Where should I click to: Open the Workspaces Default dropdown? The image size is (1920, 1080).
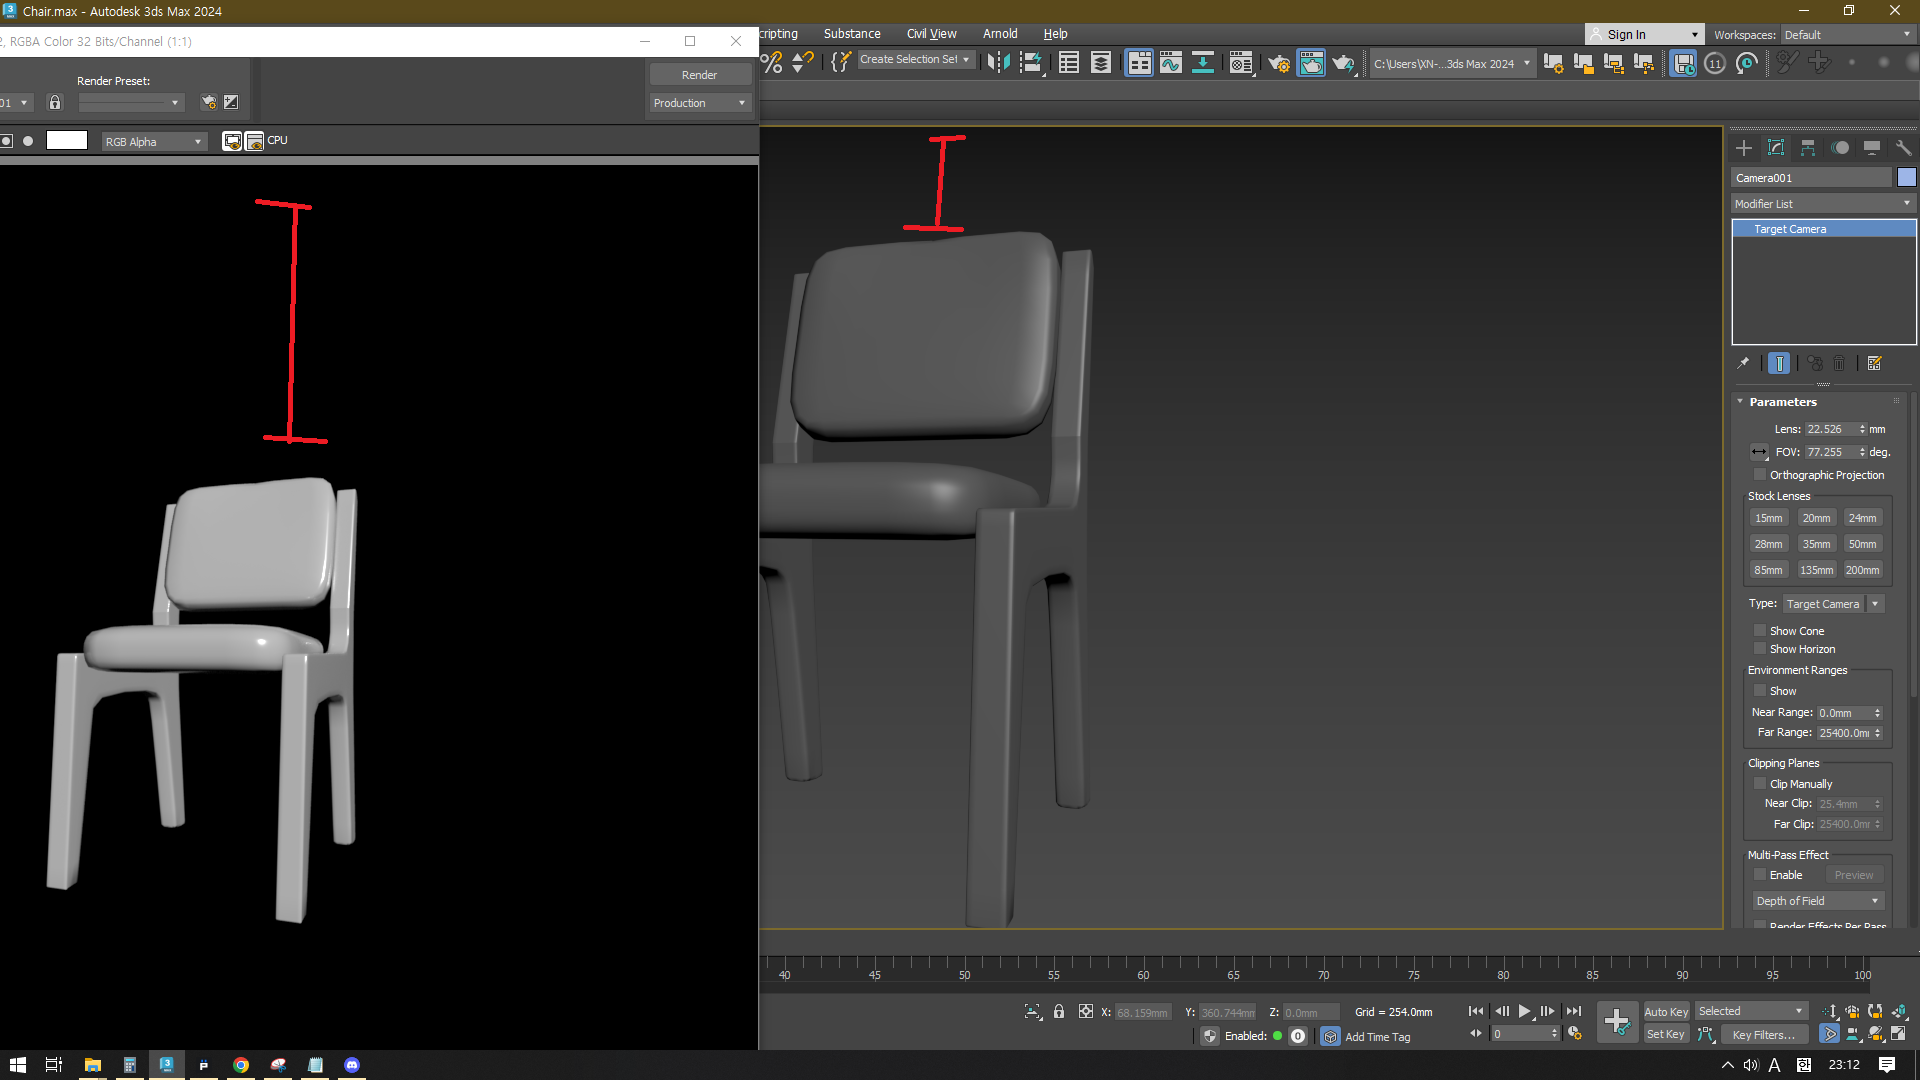coord(1848,34)
